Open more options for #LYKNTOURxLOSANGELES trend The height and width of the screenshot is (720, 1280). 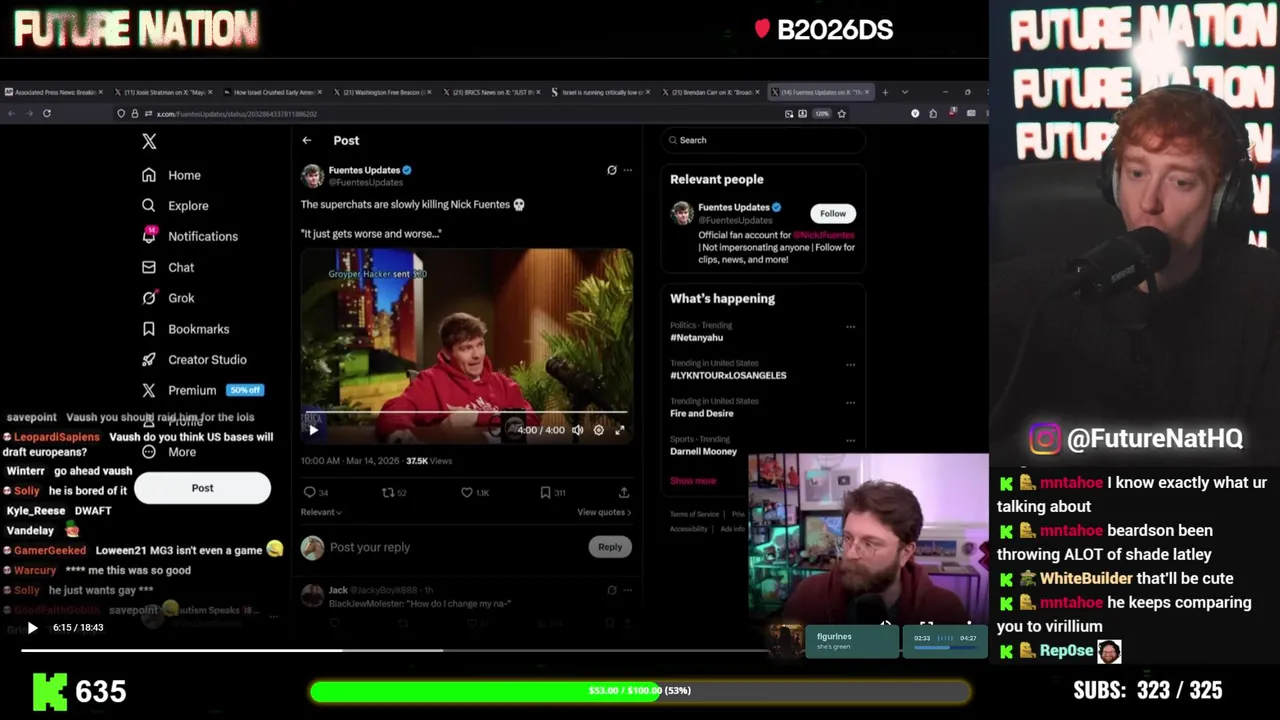click(x=851, y=364)
